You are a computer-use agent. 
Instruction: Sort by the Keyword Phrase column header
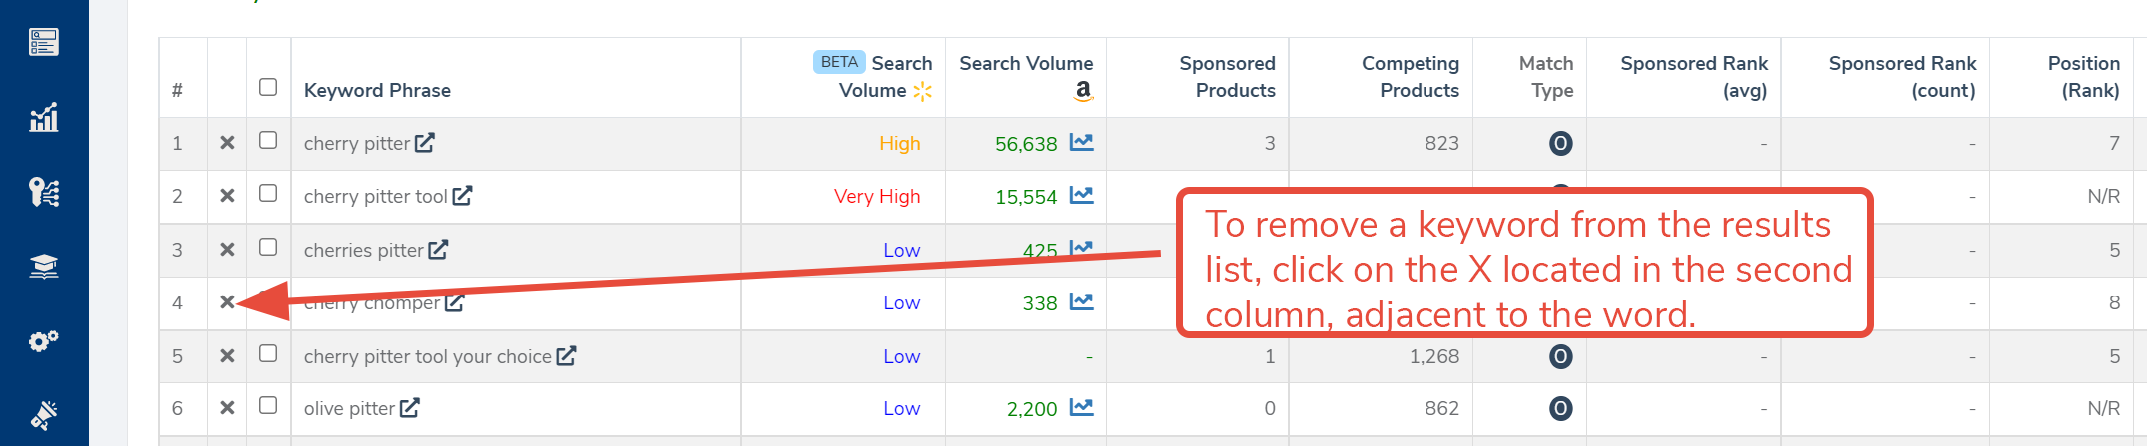377,90
